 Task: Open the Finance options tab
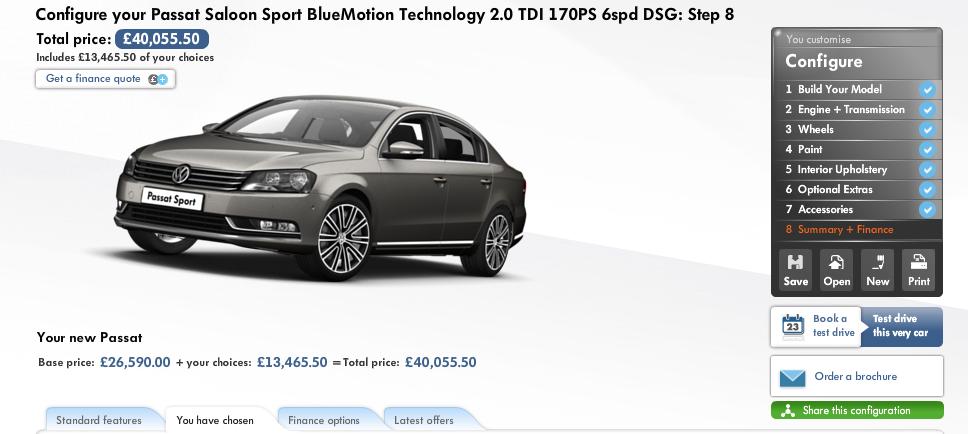pyautogui.click(x=323, y=420)
